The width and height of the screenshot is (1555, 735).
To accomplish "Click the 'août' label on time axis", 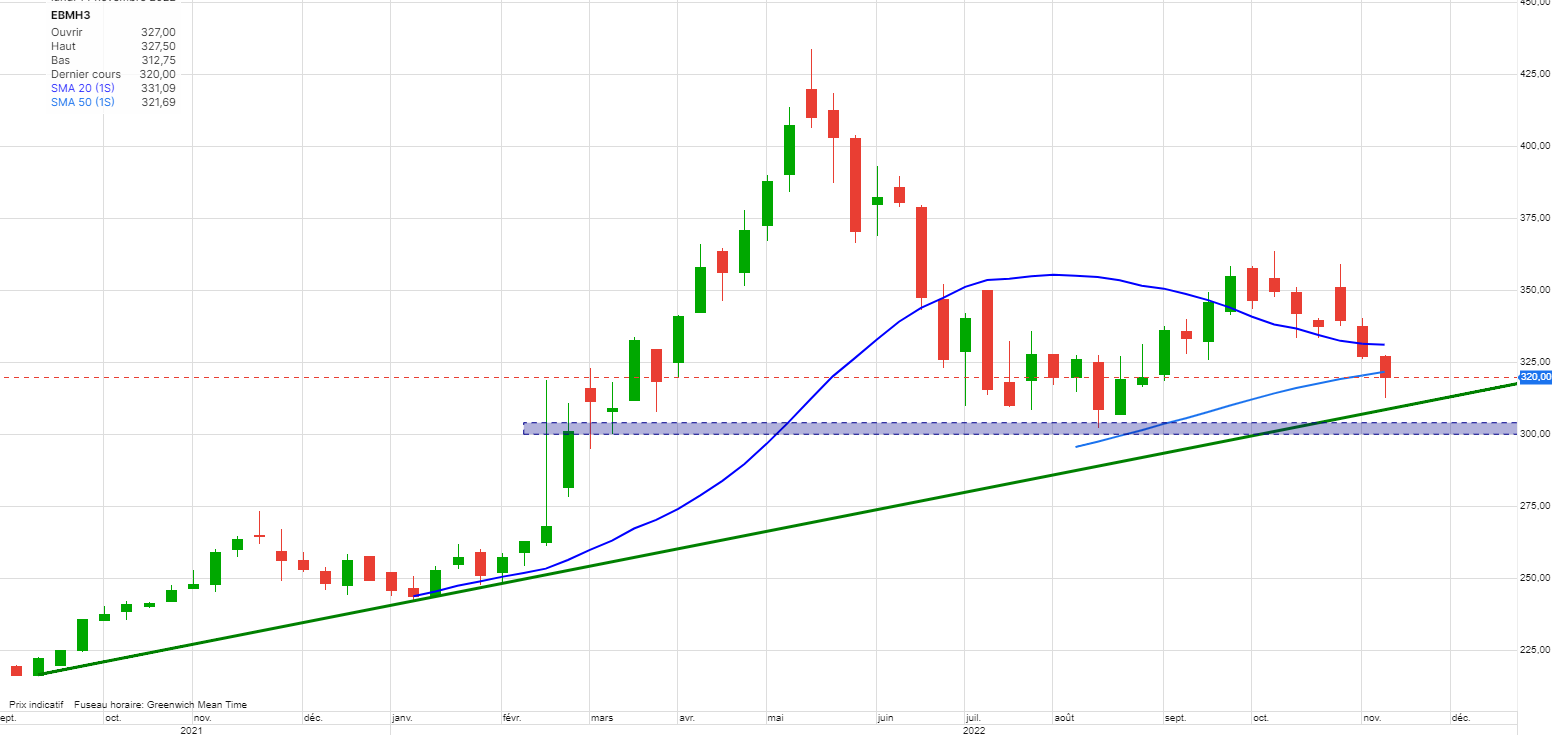I will click(x=1064, y=718).
